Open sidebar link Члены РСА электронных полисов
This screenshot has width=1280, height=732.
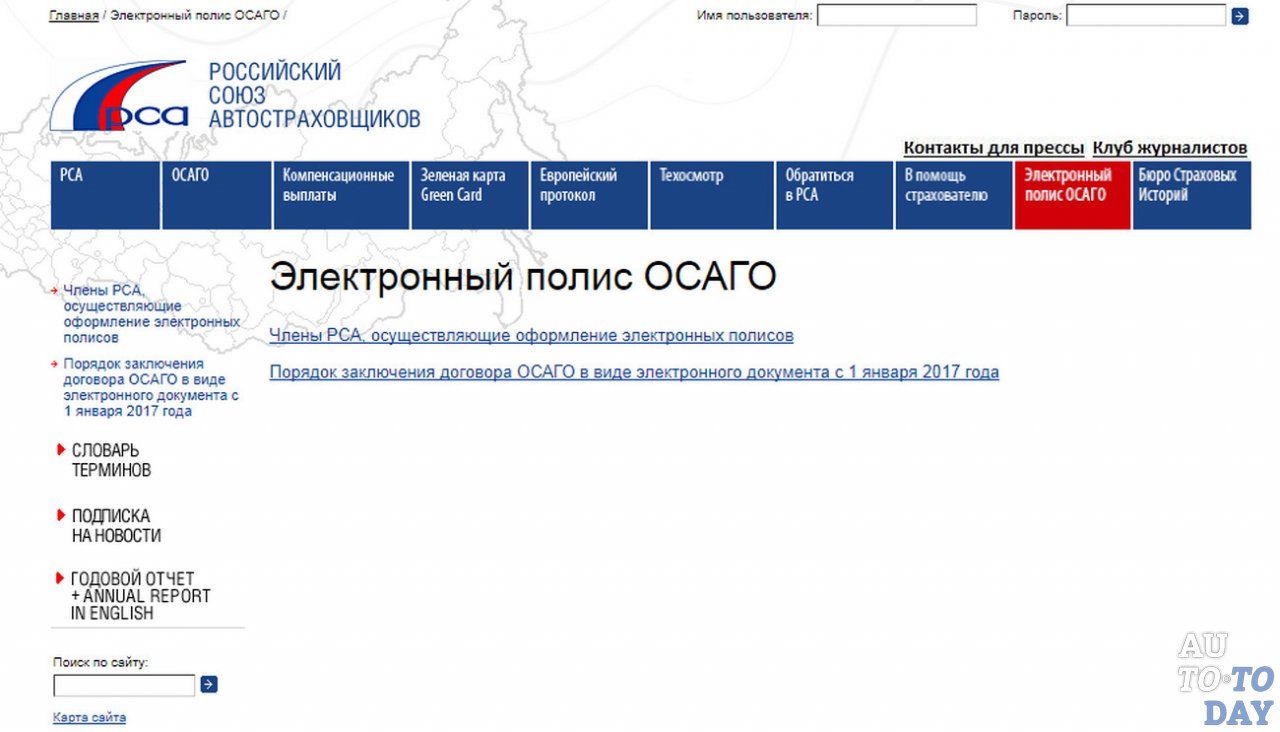(152, 314)
